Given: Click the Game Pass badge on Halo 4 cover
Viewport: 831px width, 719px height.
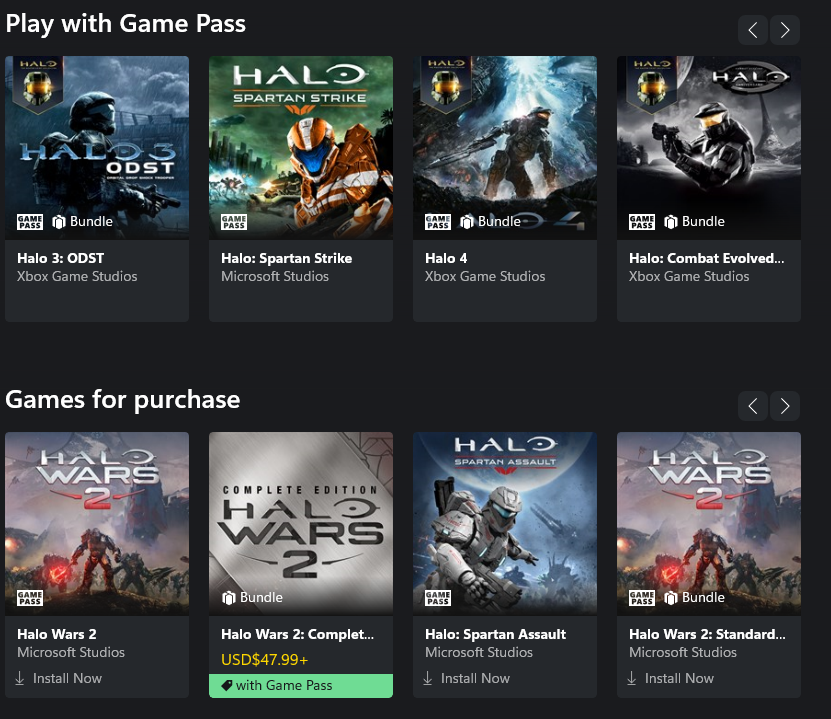Looking at the screenshot, I should pyautogui.click(x=438, y=222).
